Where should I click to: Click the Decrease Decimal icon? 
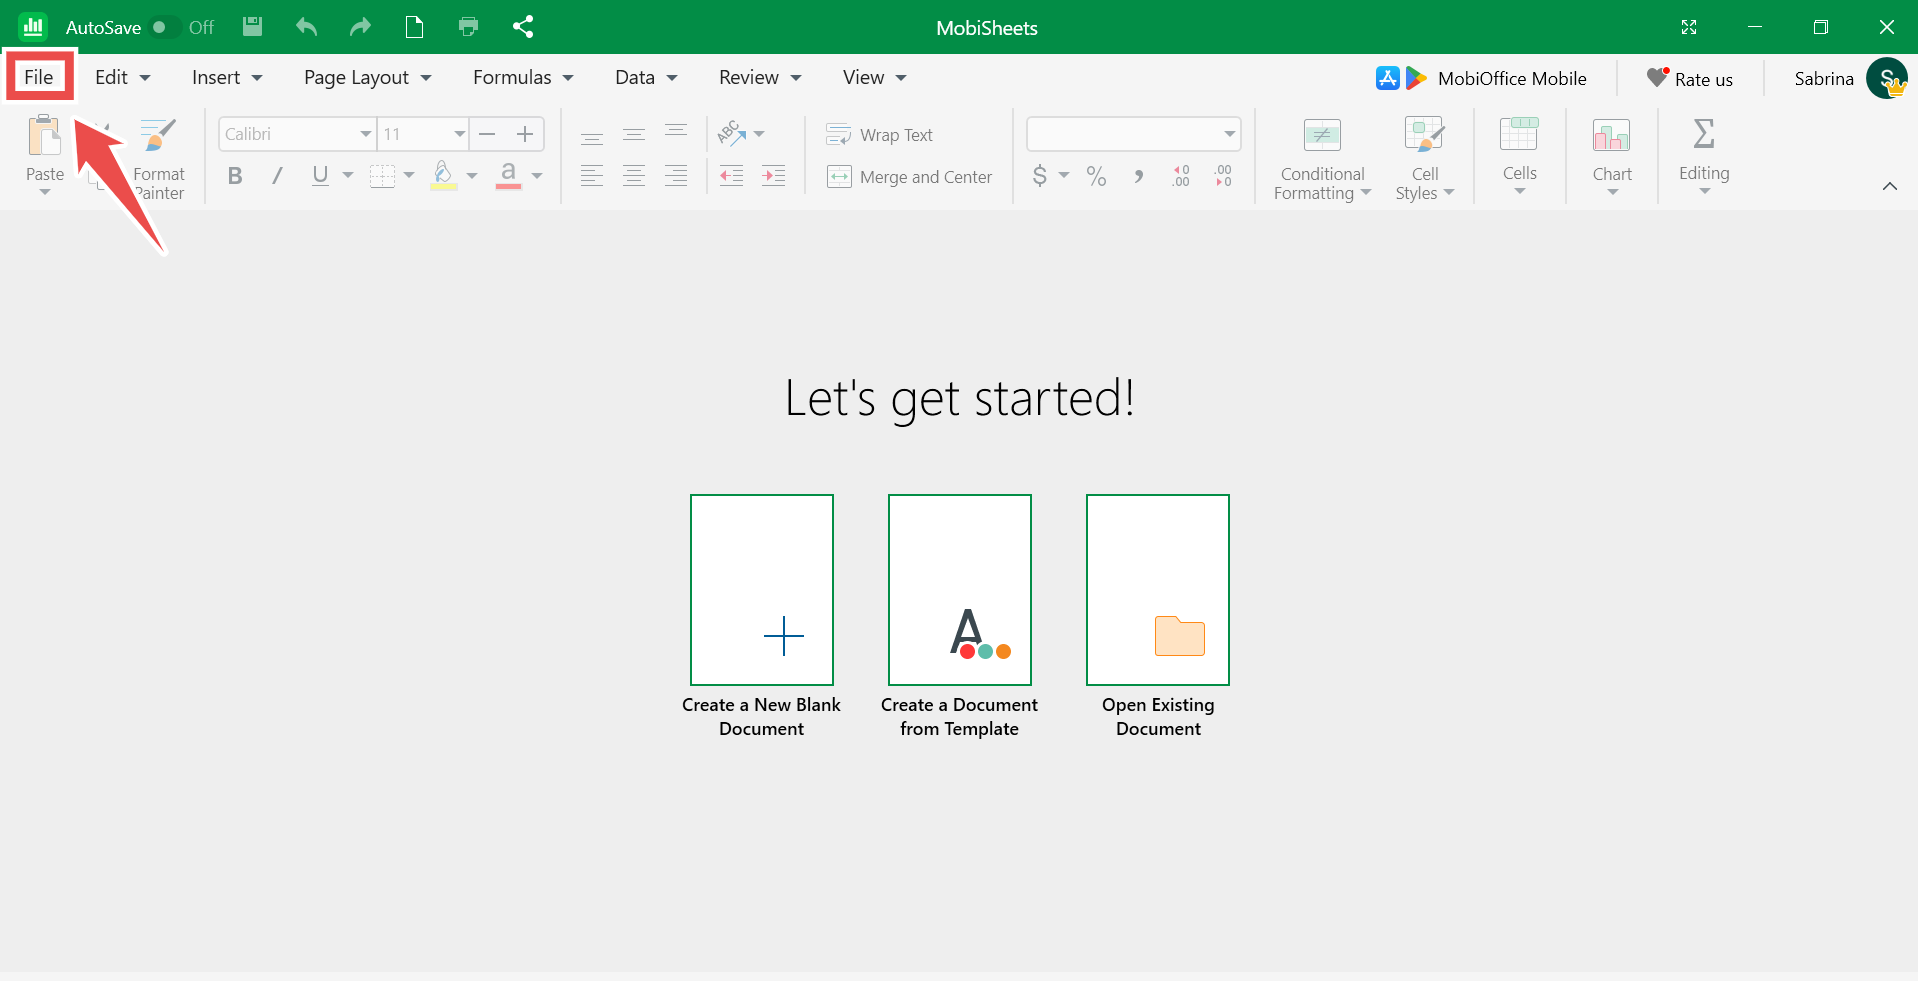1223,176
